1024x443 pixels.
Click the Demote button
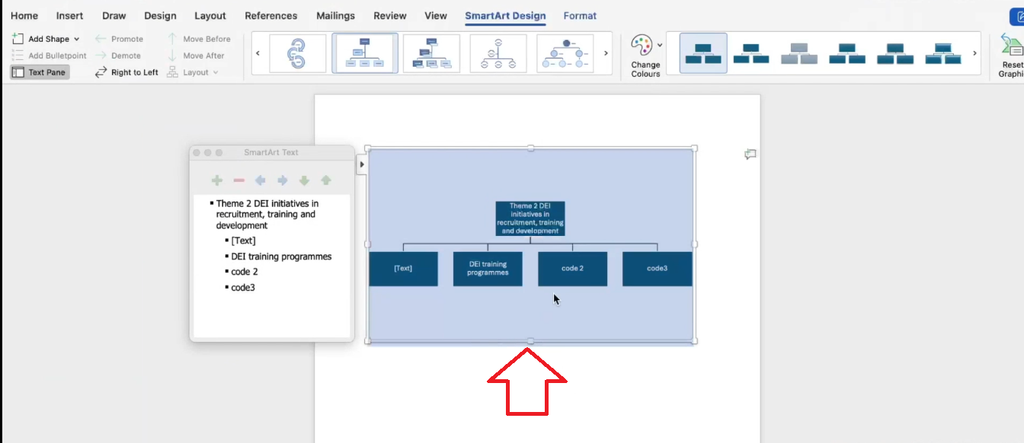118,56
